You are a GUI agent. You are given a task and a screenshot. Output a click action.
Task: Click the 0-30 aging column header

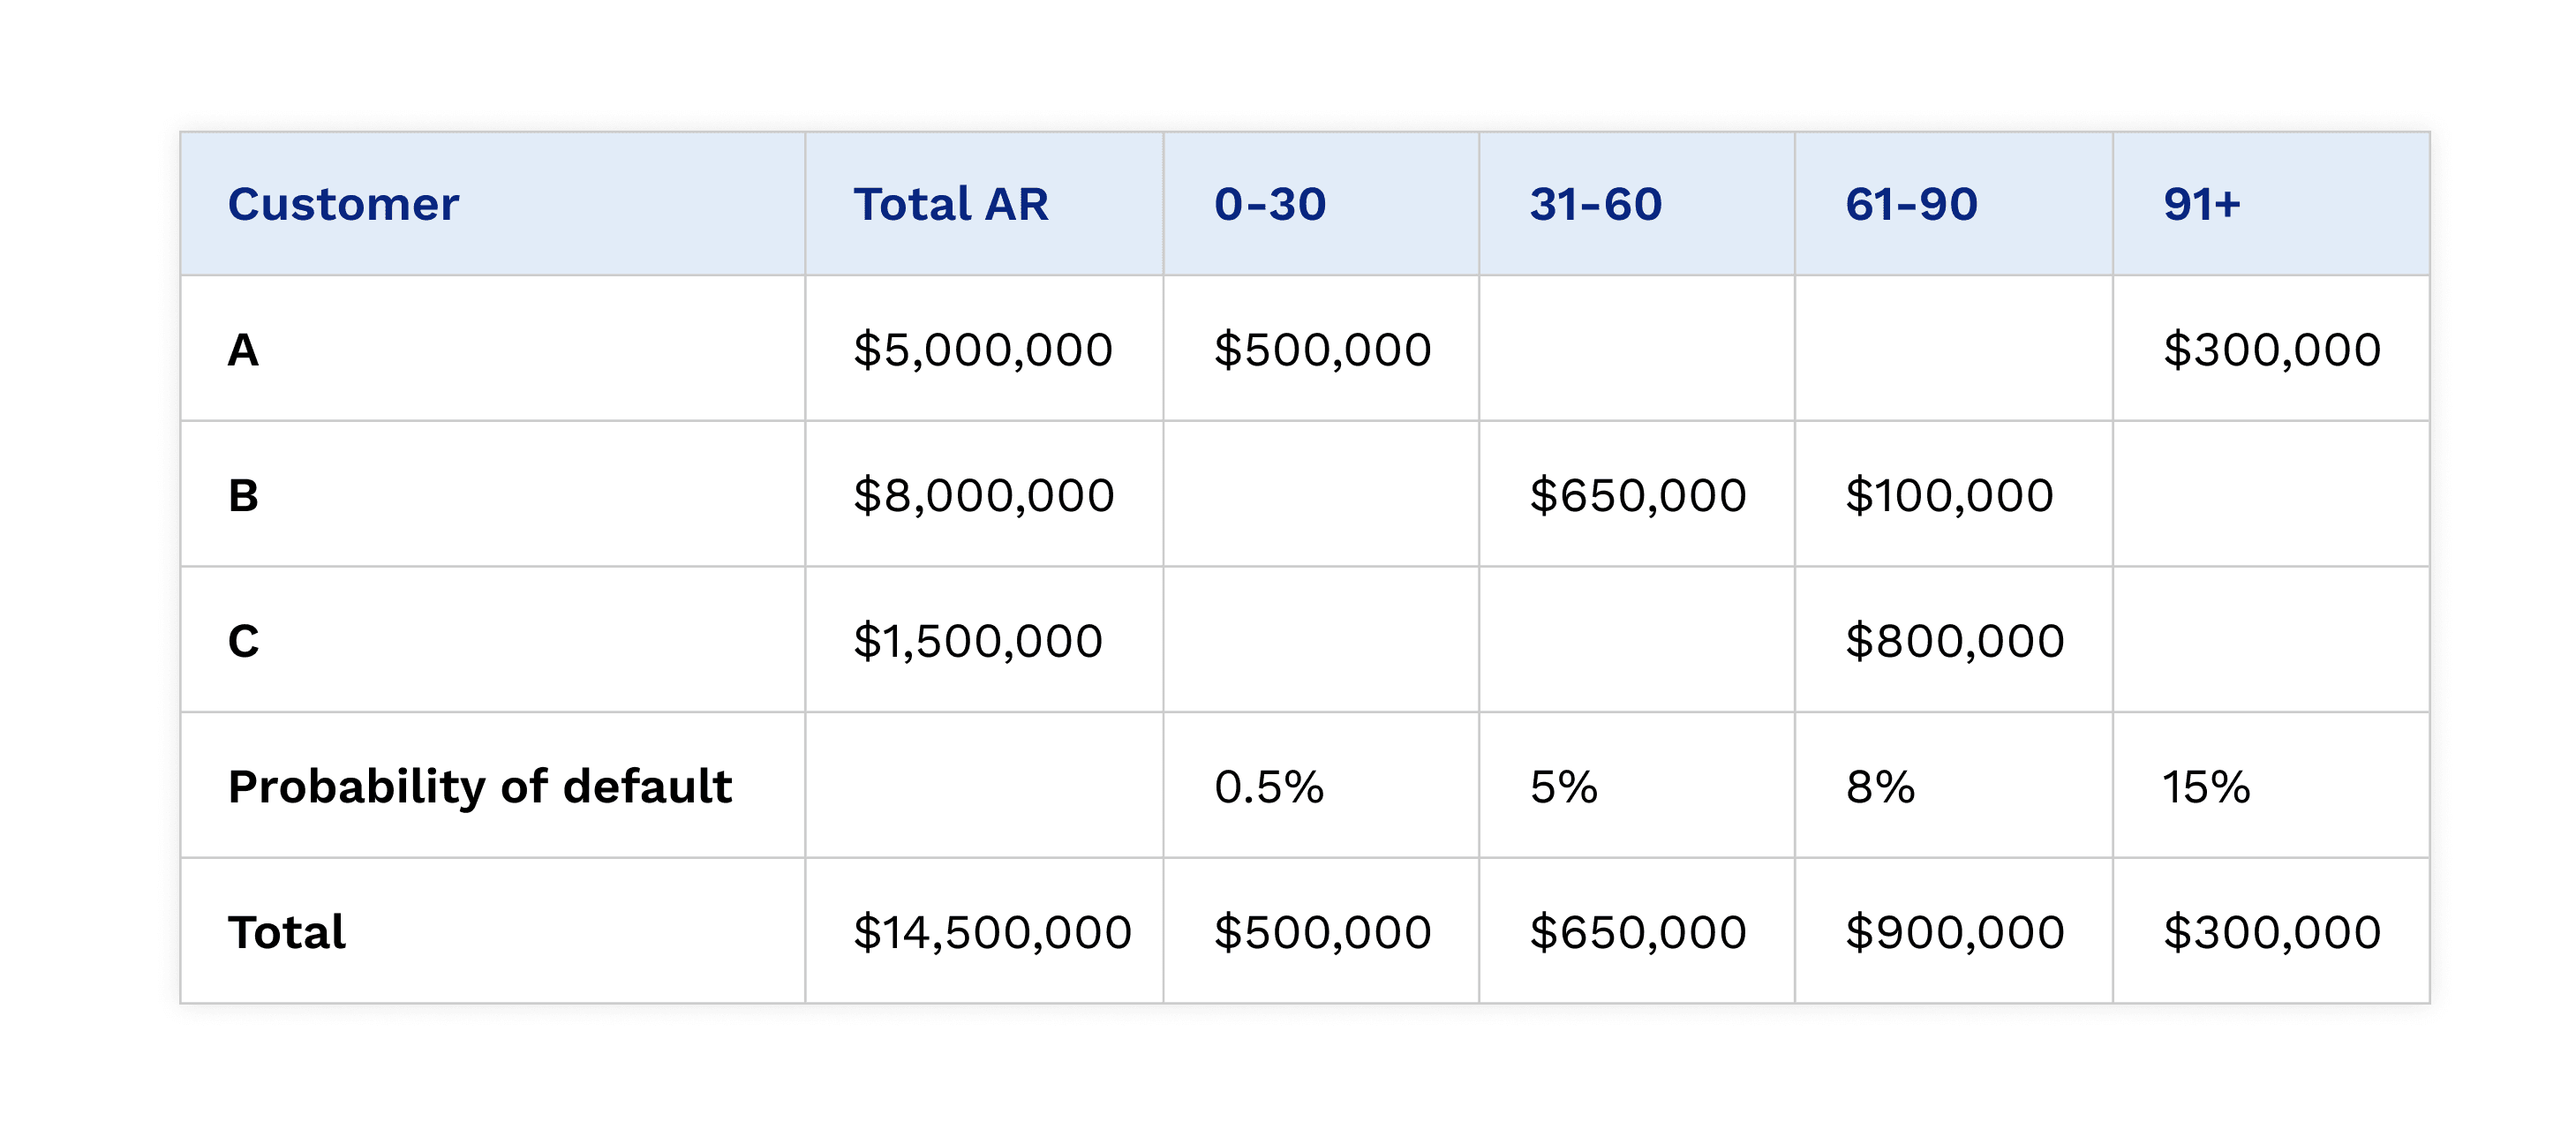pos(1270,205)
